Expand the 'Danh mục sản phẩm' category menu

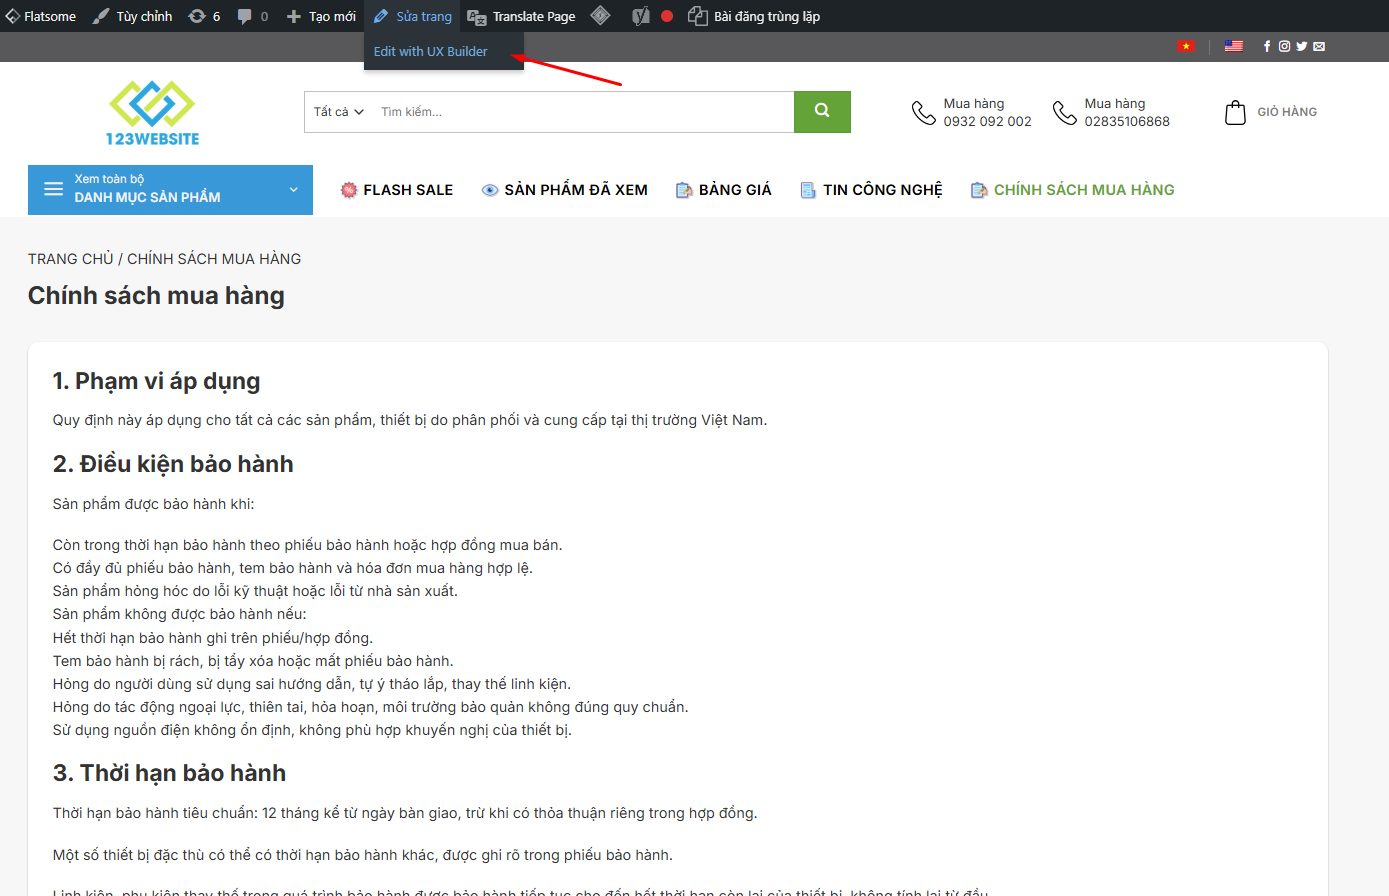click(170, 189)
